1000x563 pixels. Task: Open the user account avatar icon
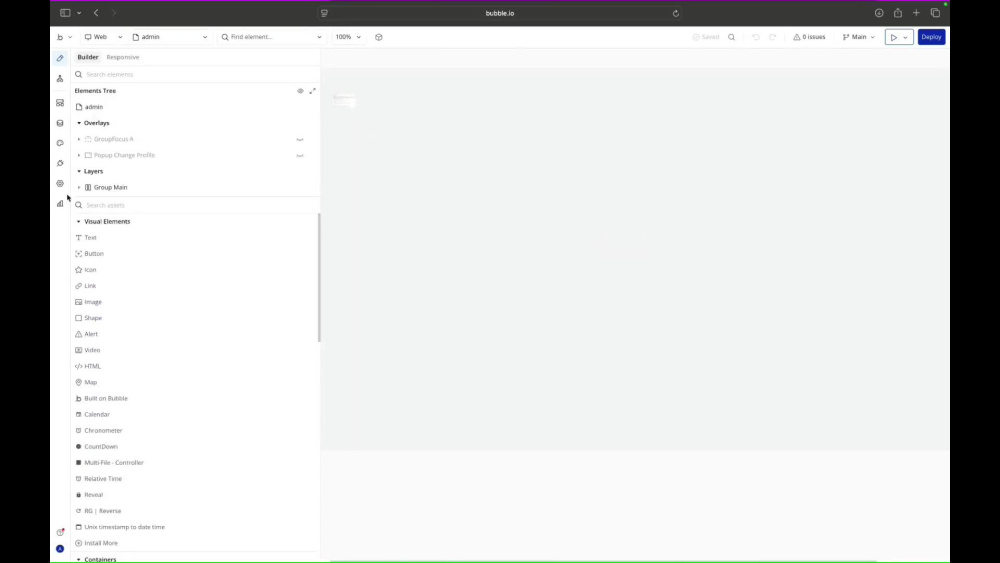(x=60, y=549)
